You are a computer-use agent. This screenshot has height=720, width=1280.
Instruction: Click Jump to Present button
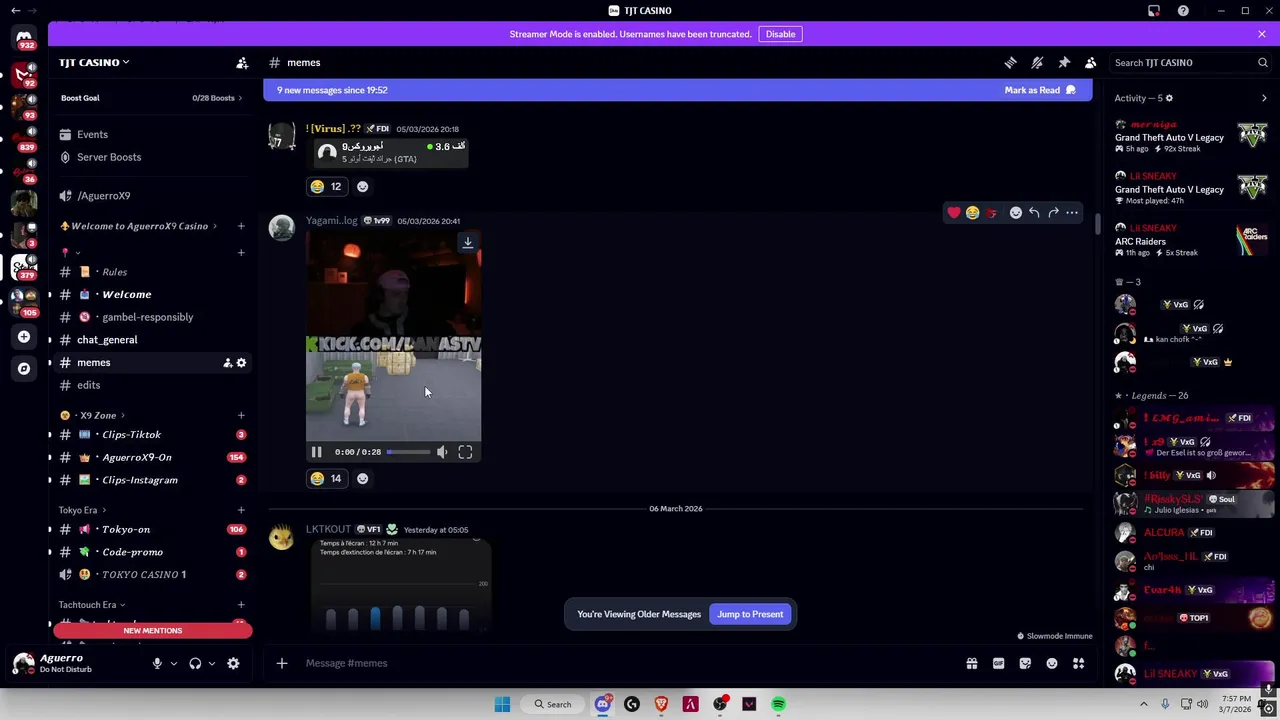coord(750,614)
